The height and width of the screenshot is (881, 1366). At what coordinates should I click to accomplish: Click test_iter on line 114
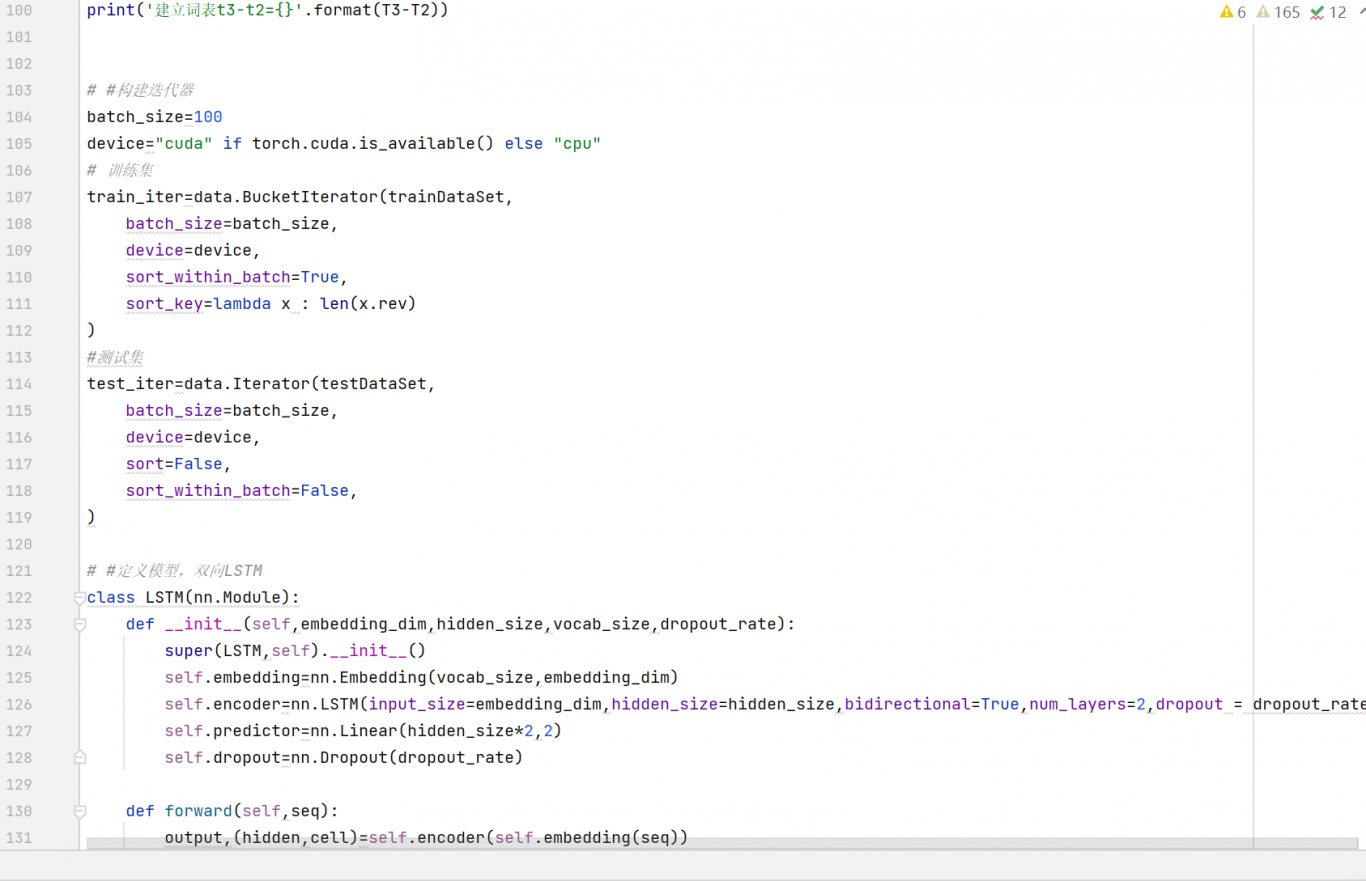tap(130, 384)
